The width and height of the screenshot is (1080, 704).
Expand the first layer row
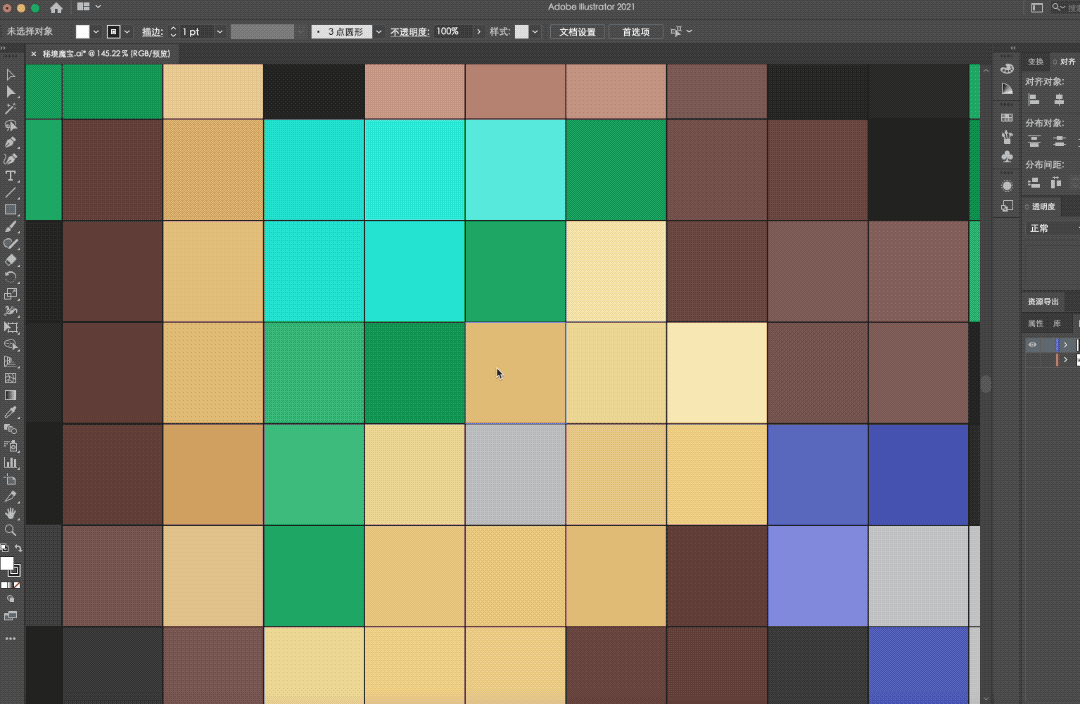[x=1066, y=344]
